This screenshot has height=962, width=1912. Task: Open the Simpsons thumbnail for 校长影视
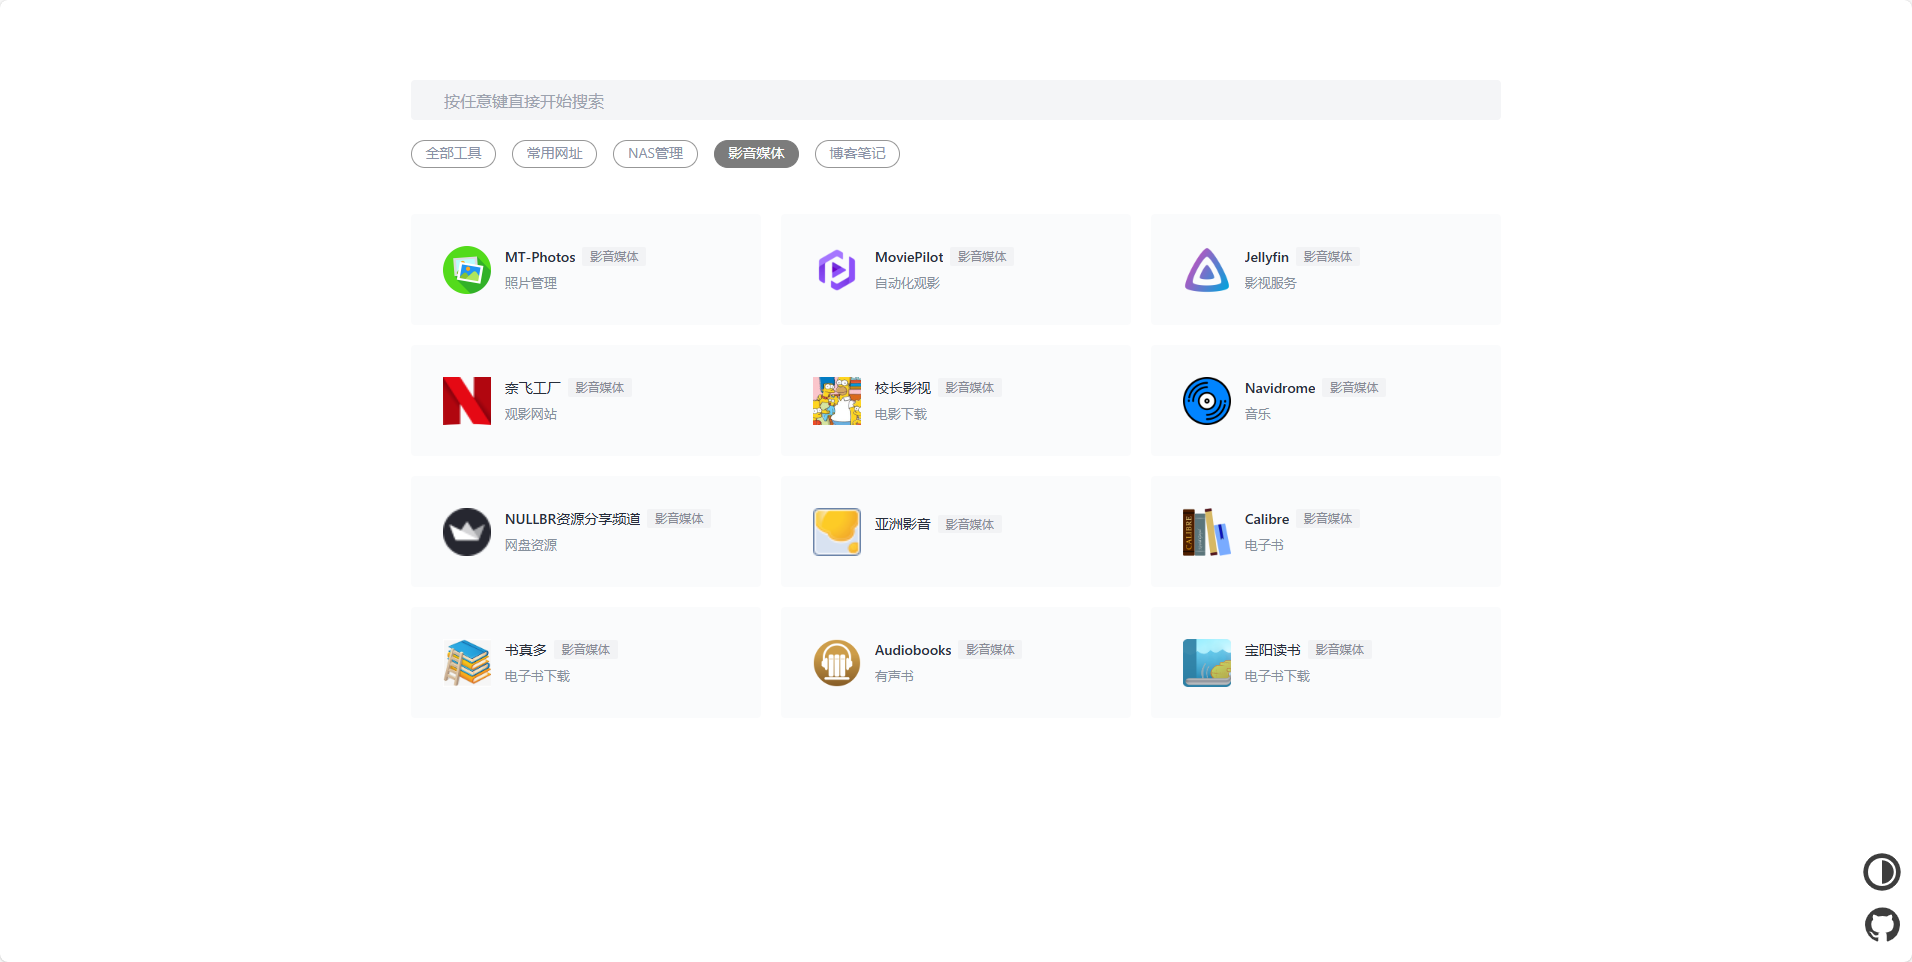(837, 401)
